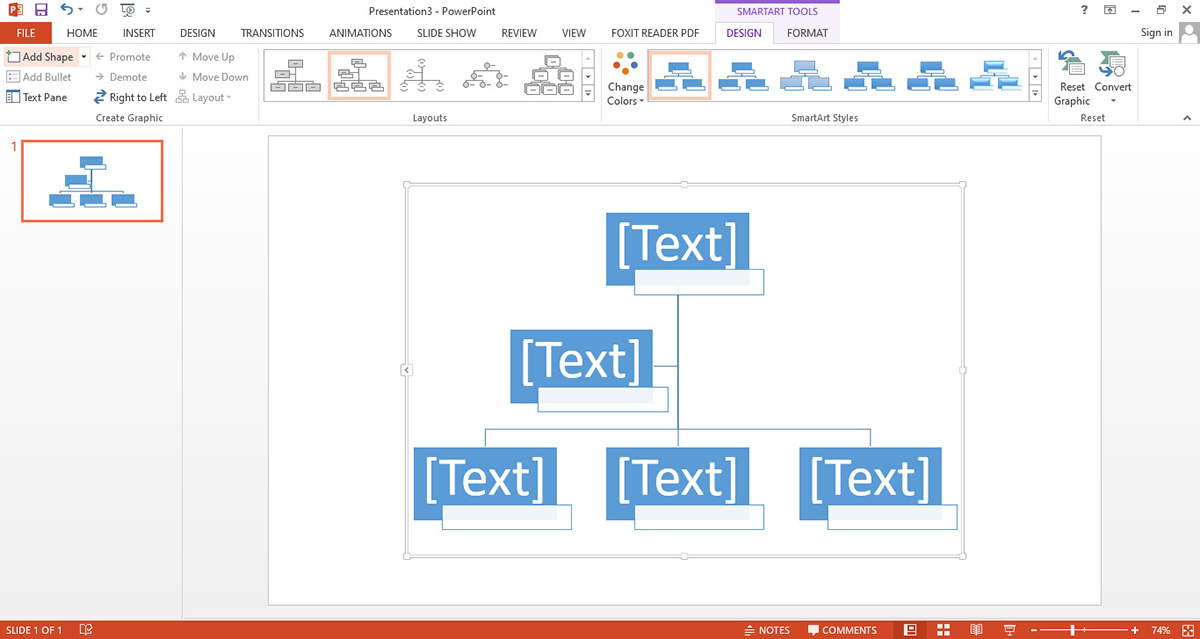Image resolution: width=1200 pixels, height=639 pixels.
Task: Switch to the FORMAT tab under SmartArt Tools
Action: click(807, 33)
